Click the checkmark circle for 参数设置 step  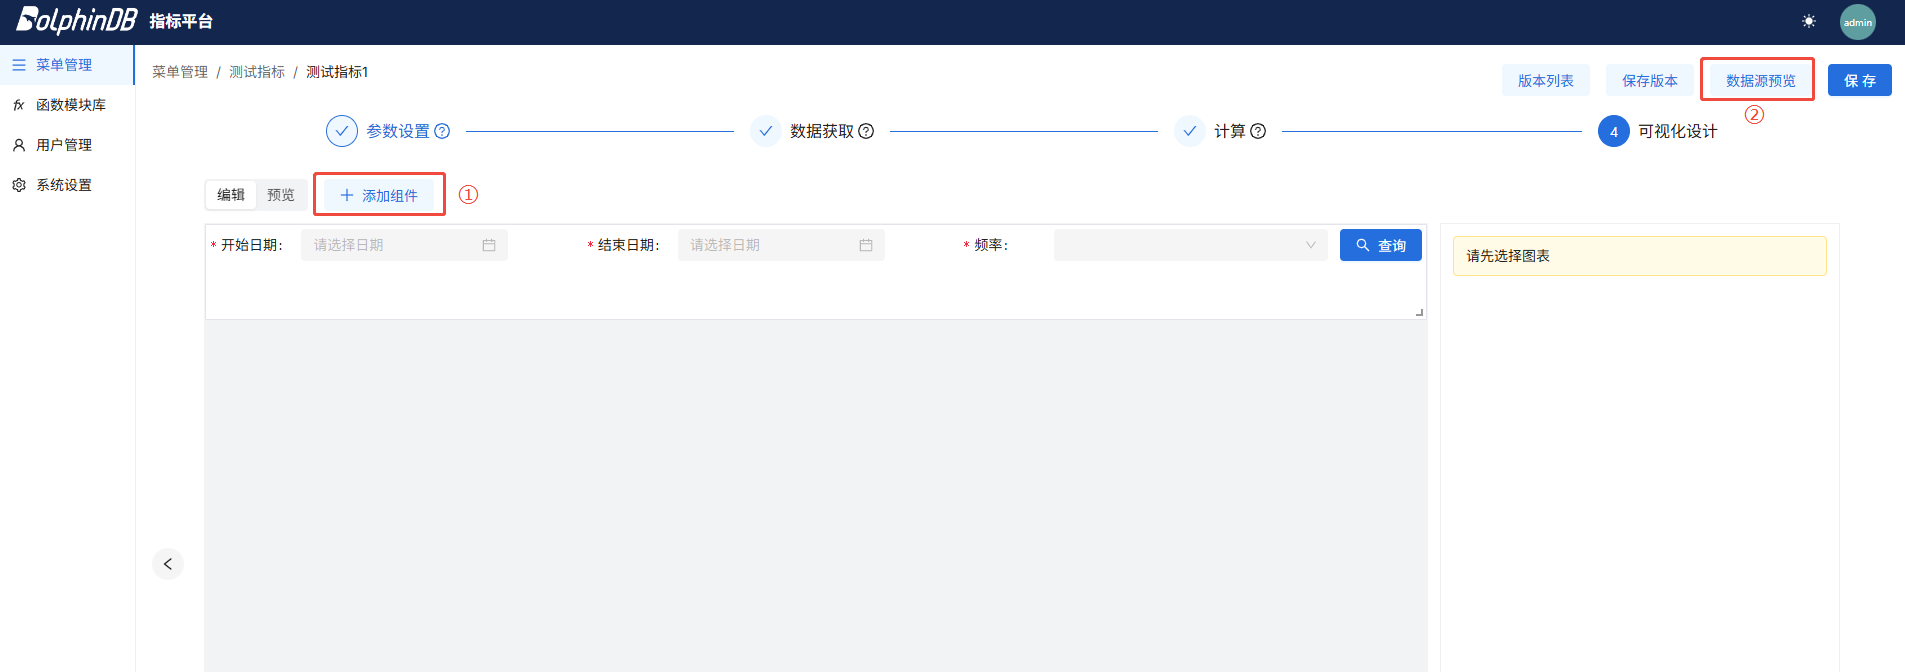click(342, 131)
